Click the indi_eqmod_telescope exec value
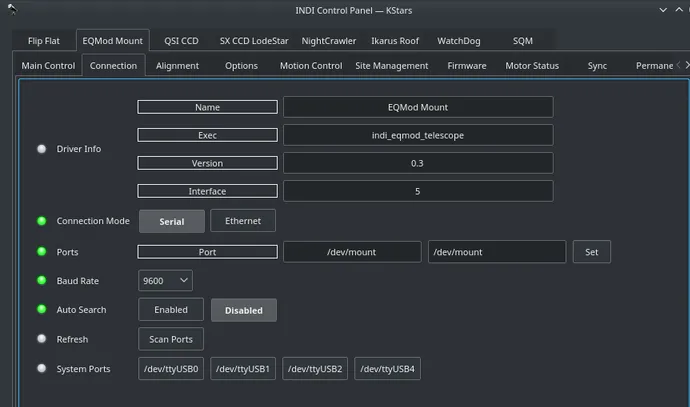690x407 pixels. coord(418,135)
